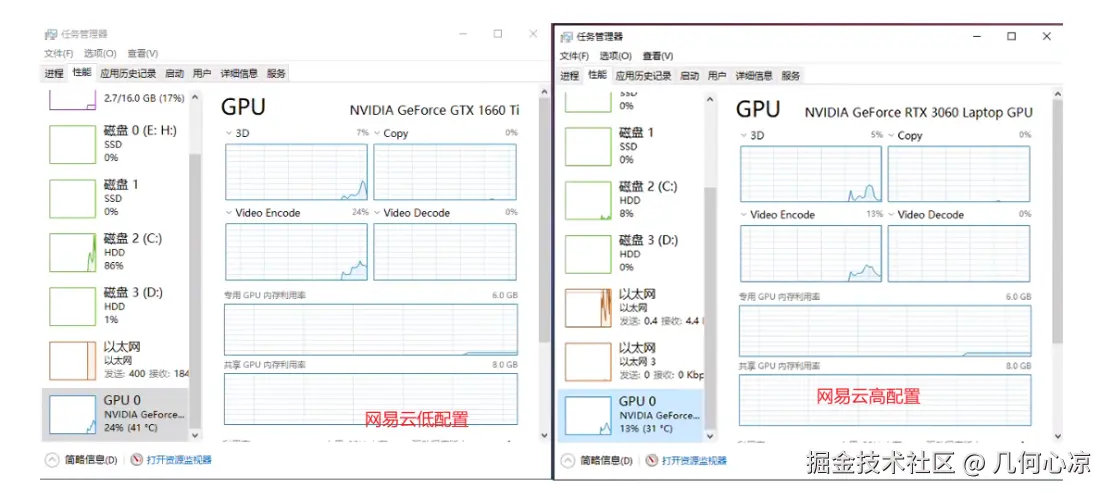Open 文件(F) menu in right Task Manager

[x=574, y=56]
